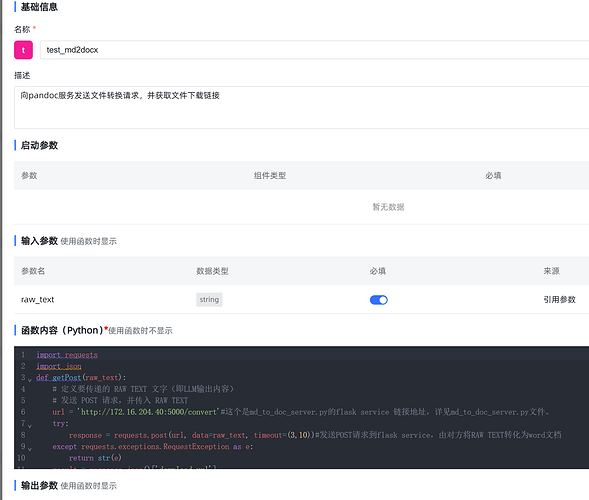Click the pink 't' function avatar icon

[x=23, y=50]
